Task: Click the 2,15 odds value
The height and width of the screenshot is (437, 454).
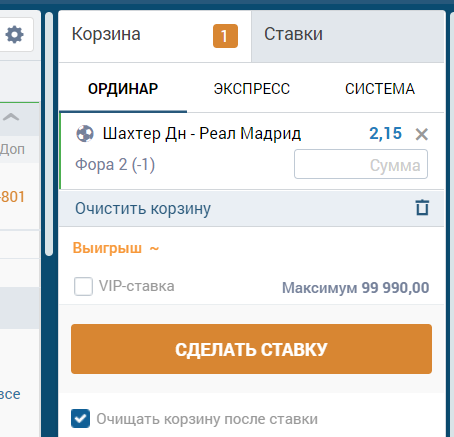Action: [385, 133]
